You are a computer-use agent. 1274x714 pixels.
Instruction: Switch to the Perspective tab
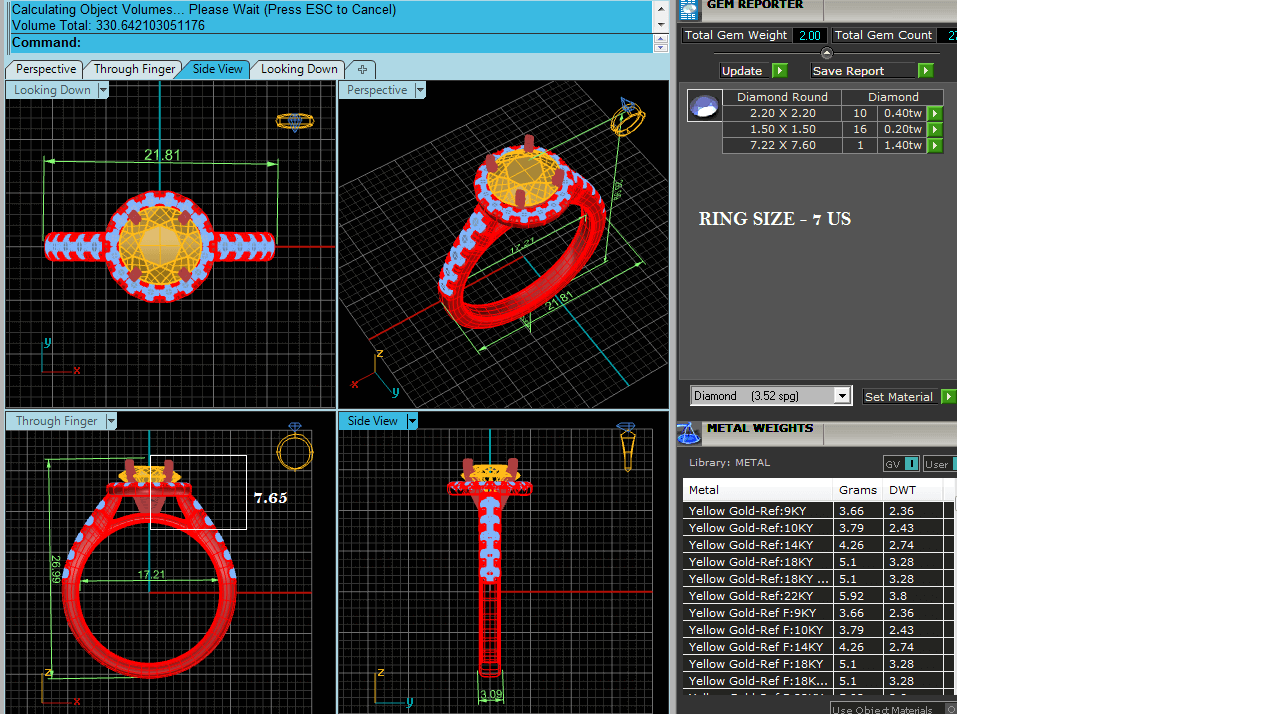point(46,69)
